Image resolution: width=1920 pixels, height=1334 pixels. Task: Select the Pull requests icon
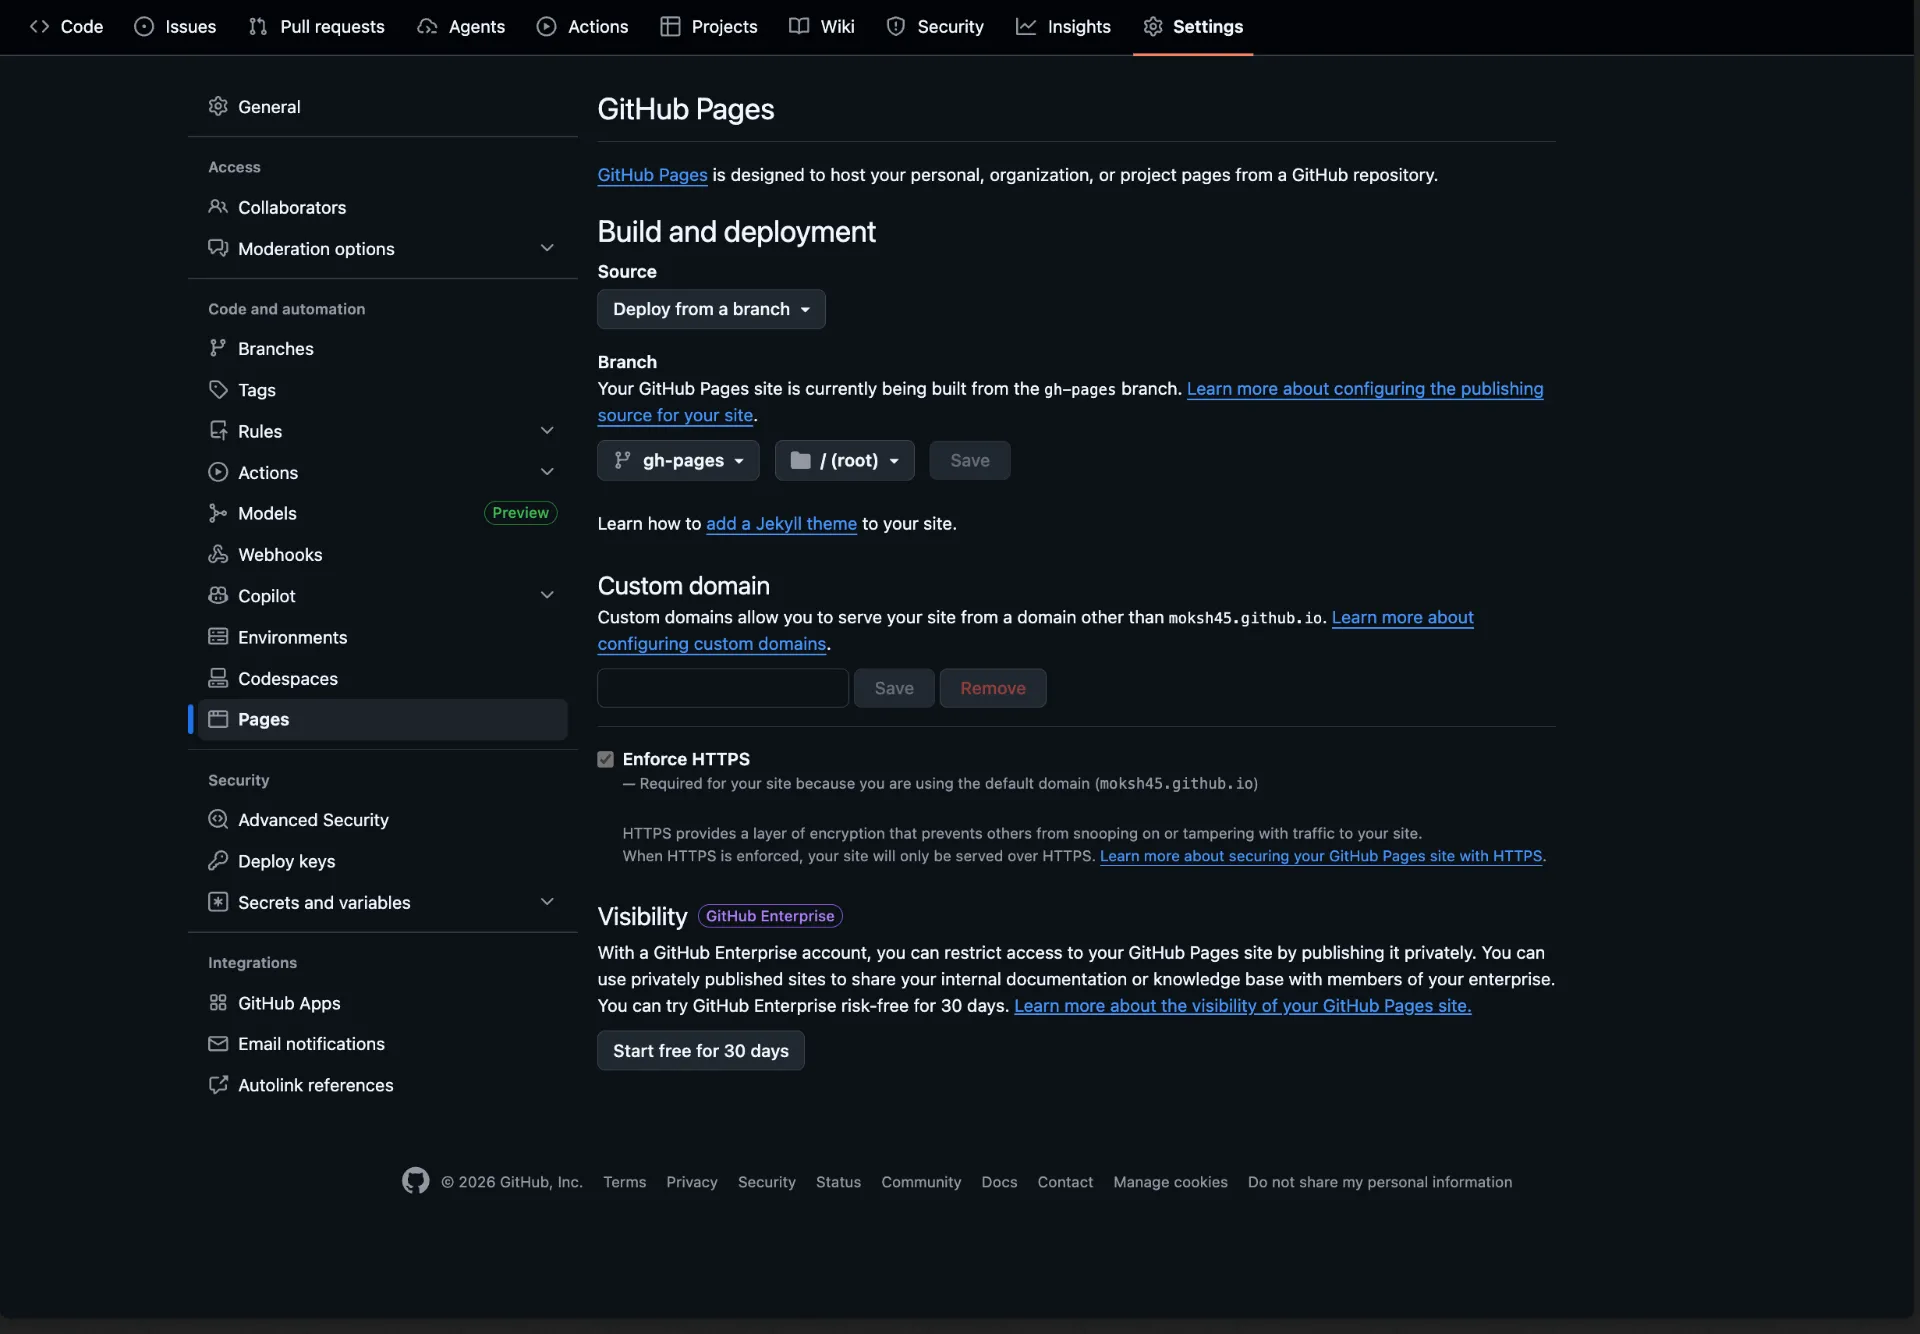click(x=259, y=27)
